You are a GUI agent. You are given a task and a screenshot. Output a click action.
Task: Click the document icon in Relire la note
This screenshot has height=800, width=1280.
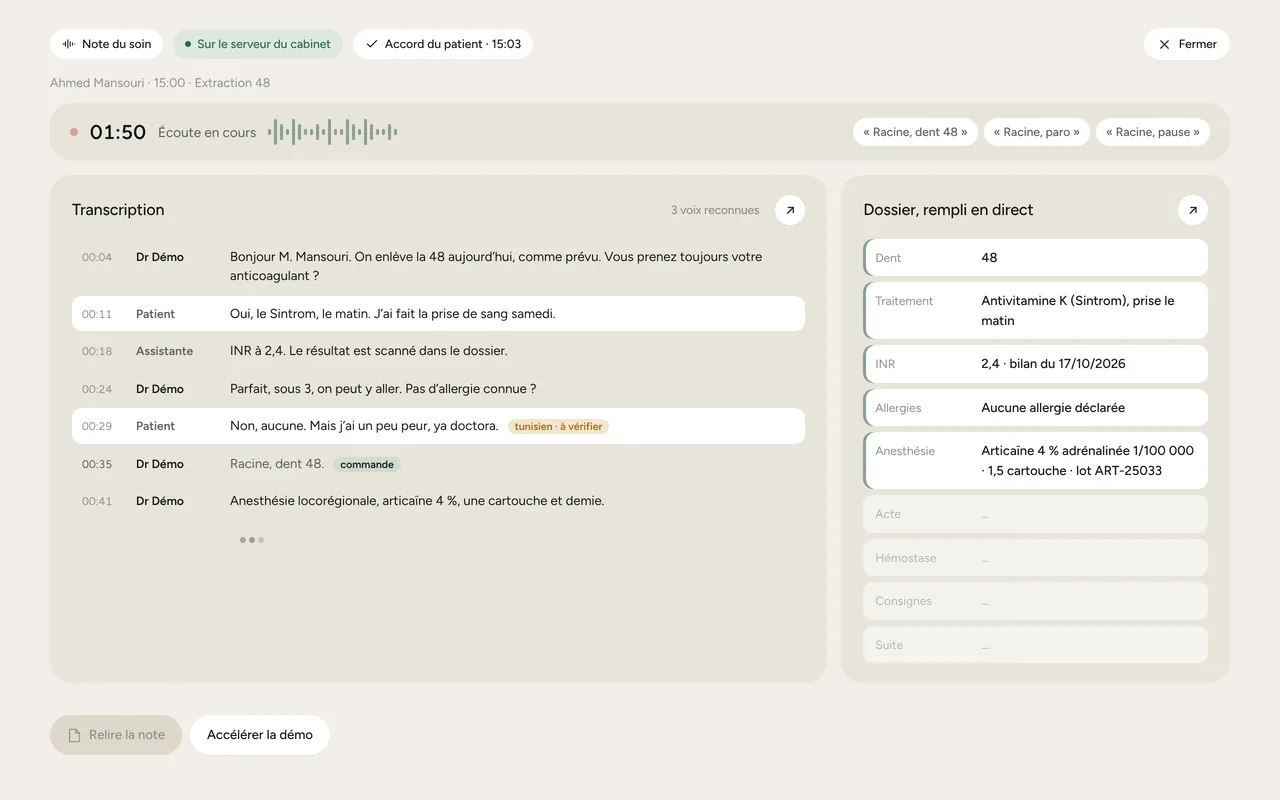[74, 735]
